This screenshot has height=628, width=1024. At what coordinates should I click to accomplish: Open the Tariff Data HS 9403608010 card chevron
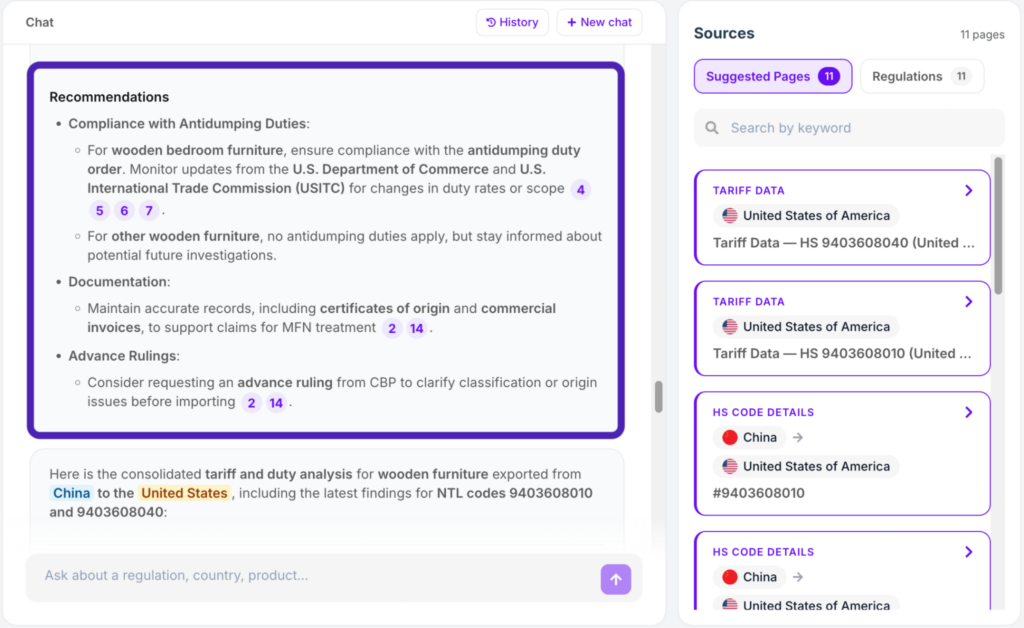(968, 302)
